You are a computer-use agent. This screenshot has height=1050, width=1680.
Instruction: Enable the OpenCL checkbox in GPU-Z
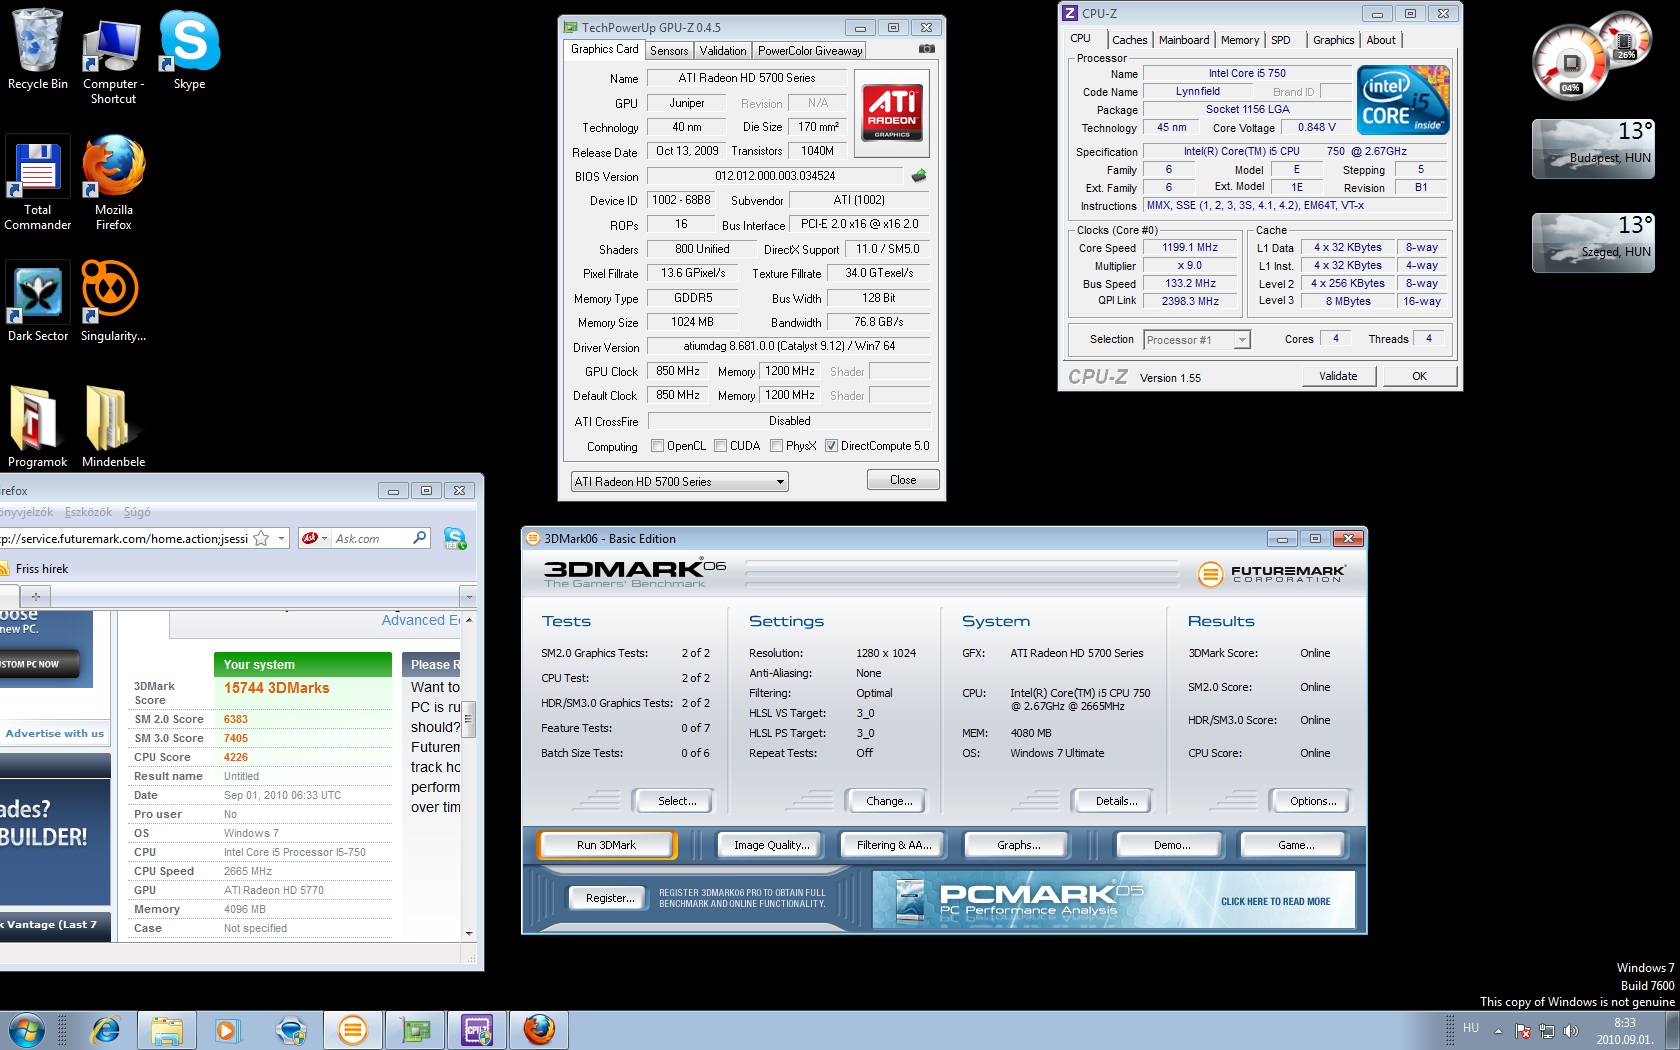[x=657, y=446]
